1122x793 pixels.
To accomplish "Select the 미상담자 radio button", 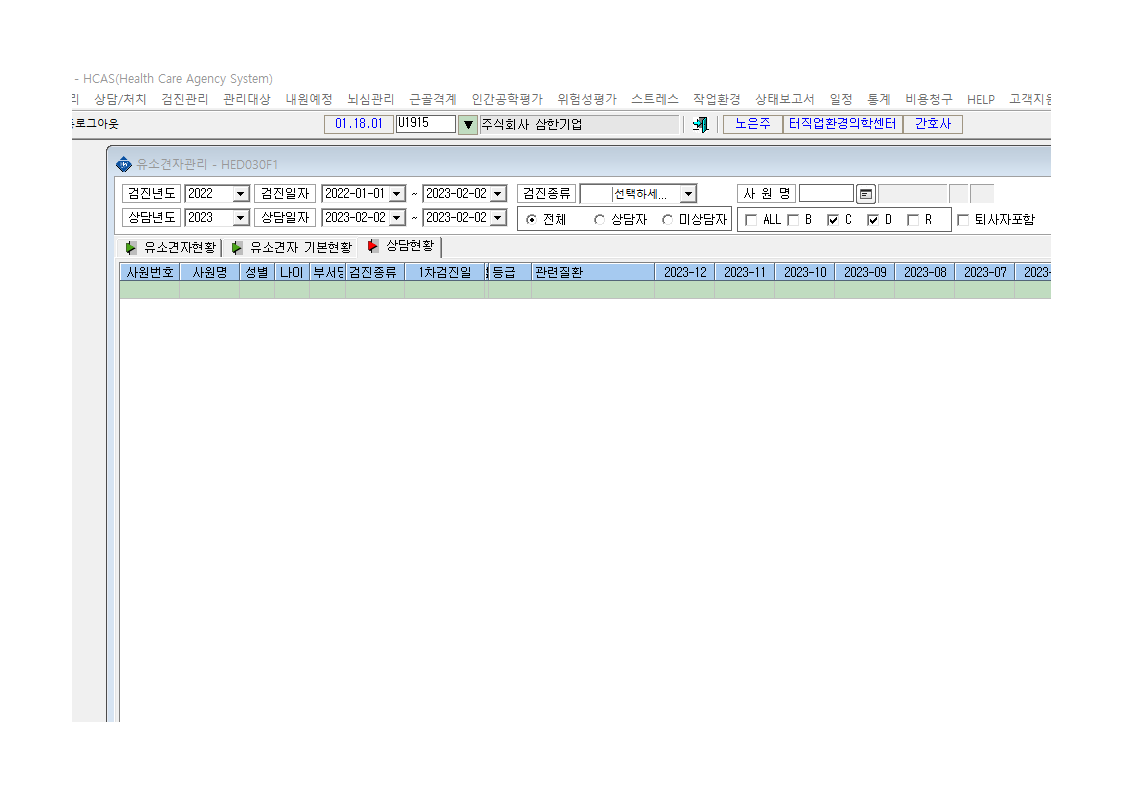I will (x=668, y=220).
